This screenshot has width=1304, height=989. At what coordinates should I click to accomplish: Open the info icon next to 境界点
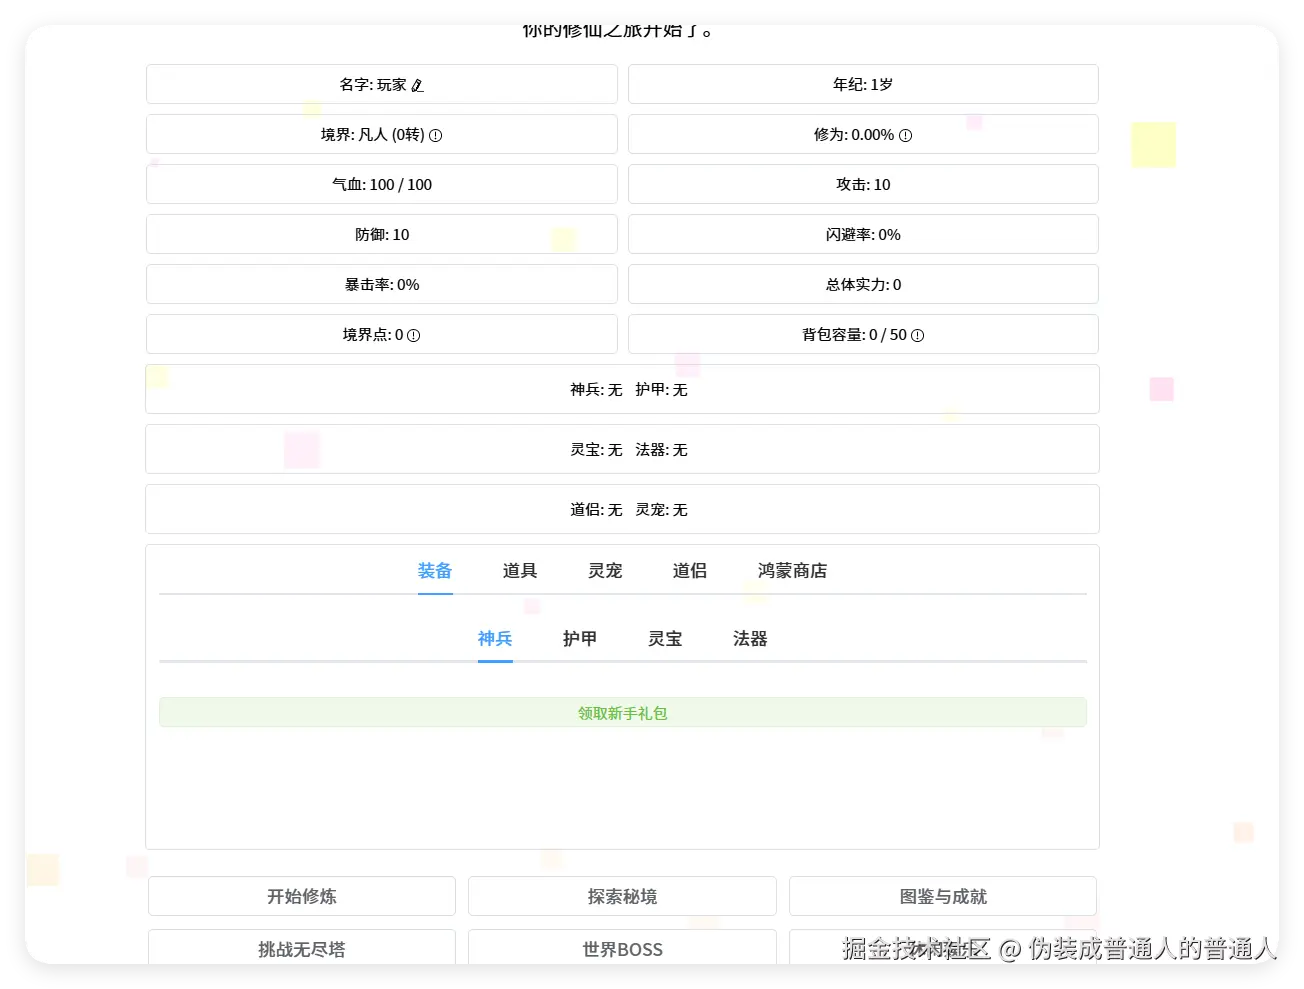click(x=413, y=335)
